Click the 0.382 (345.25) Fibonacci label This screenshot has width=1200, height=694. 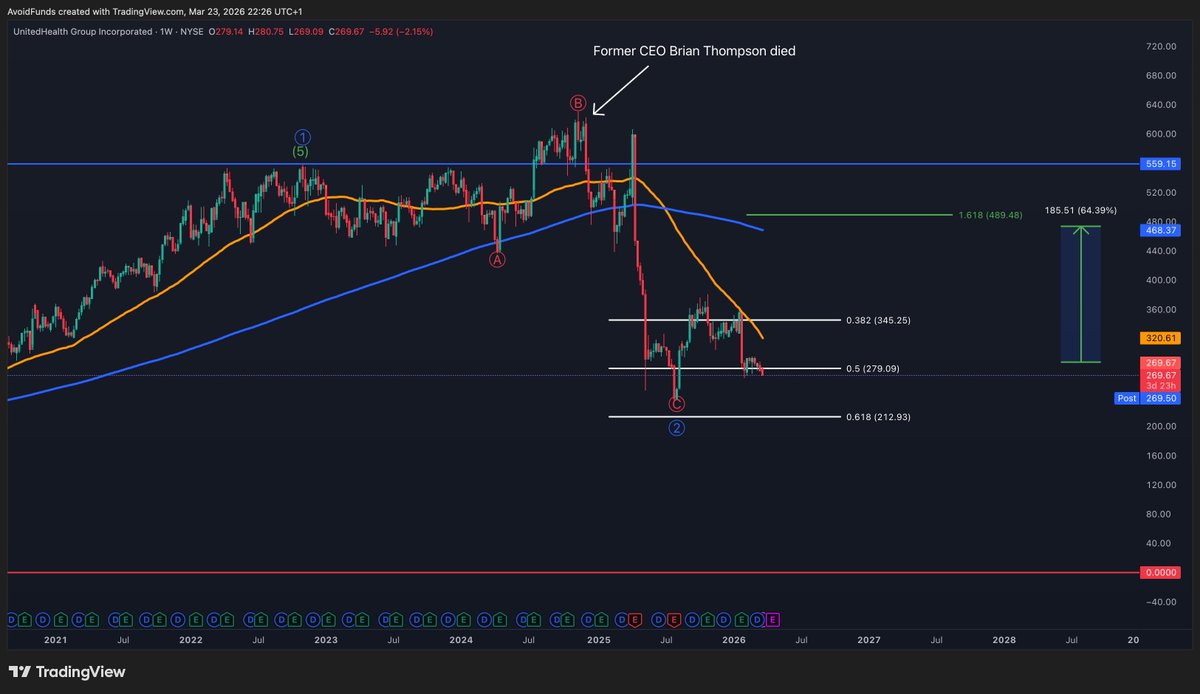(878, 320)
